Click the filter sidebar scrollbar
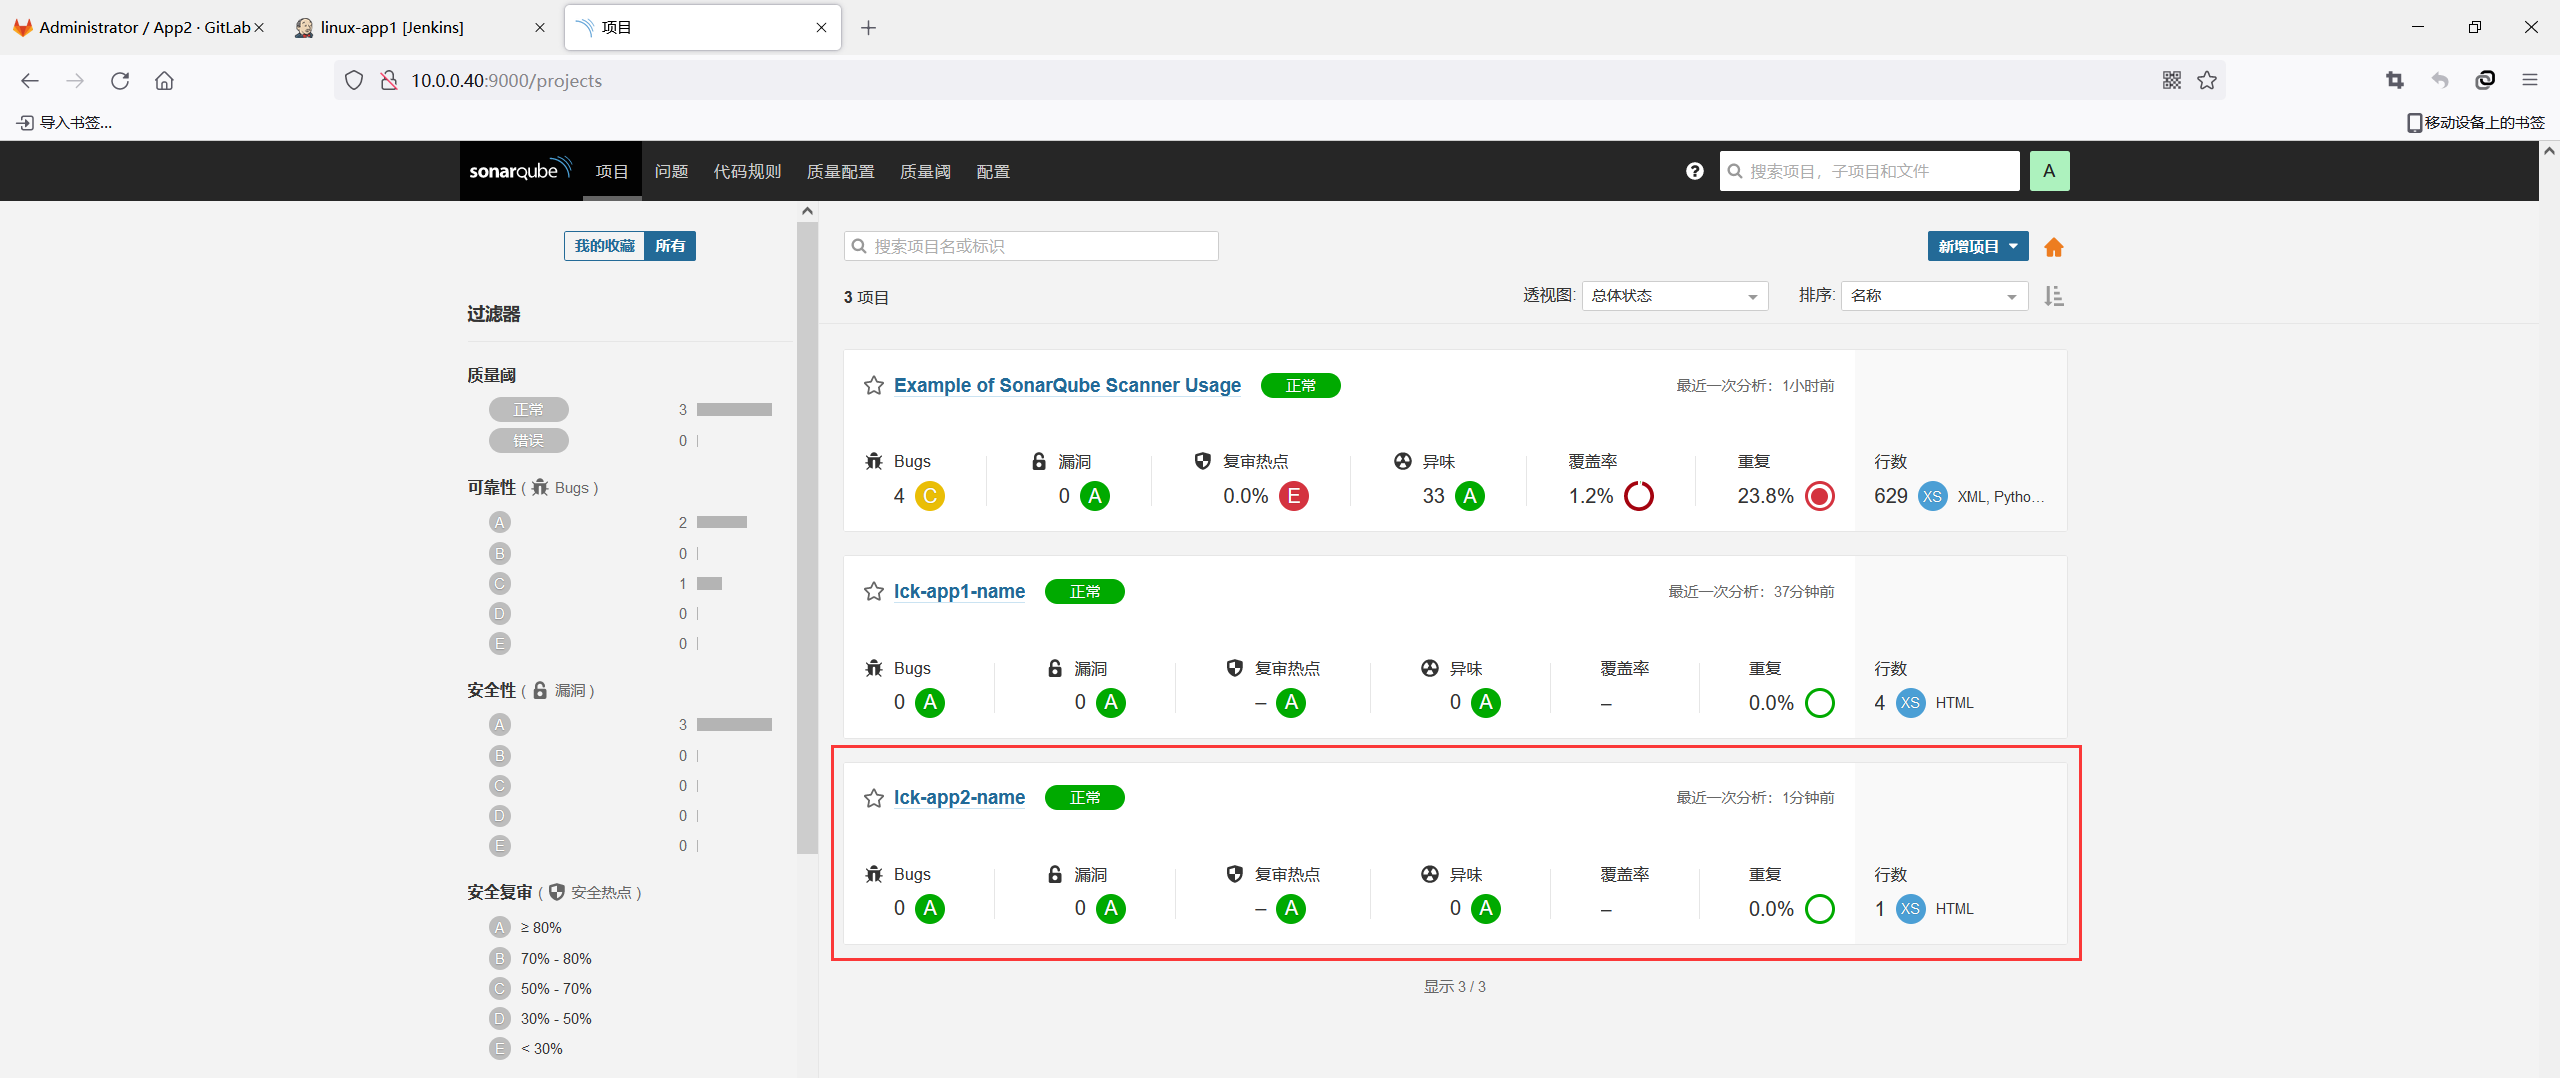The width and height of the screenshot is (2560, 1078). pos(807,537)
